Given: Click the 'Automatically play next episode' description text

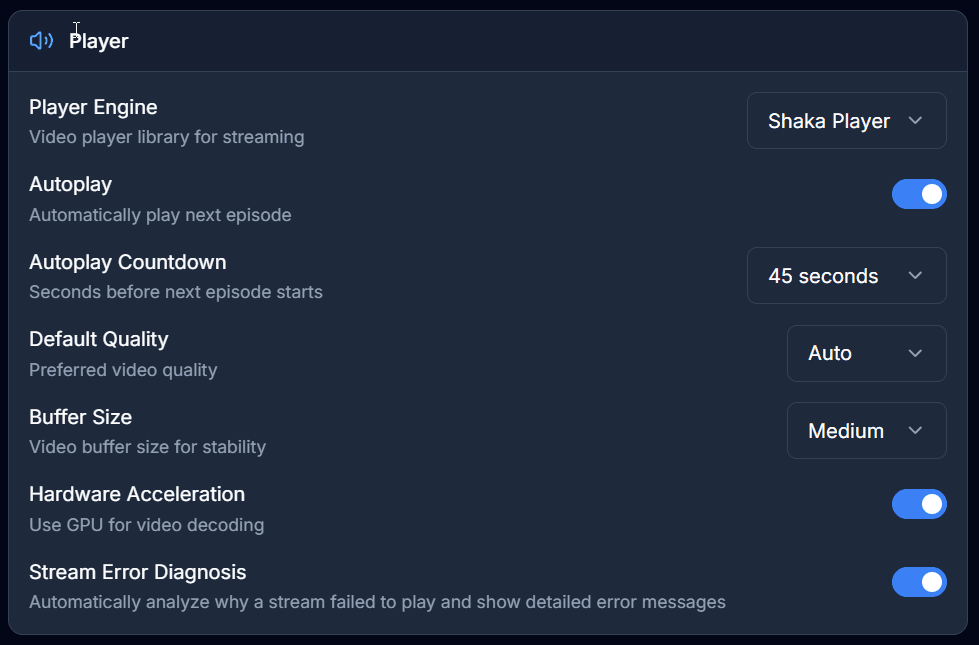Looking at the screenshot, I should click(160, 215).
